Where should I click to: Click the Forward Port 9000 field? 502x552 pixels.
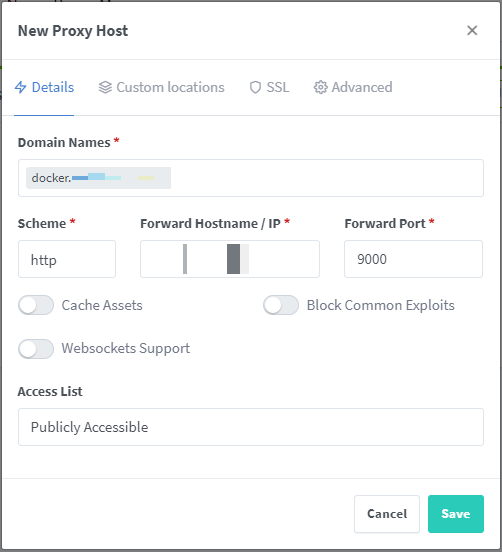(413, 259)
